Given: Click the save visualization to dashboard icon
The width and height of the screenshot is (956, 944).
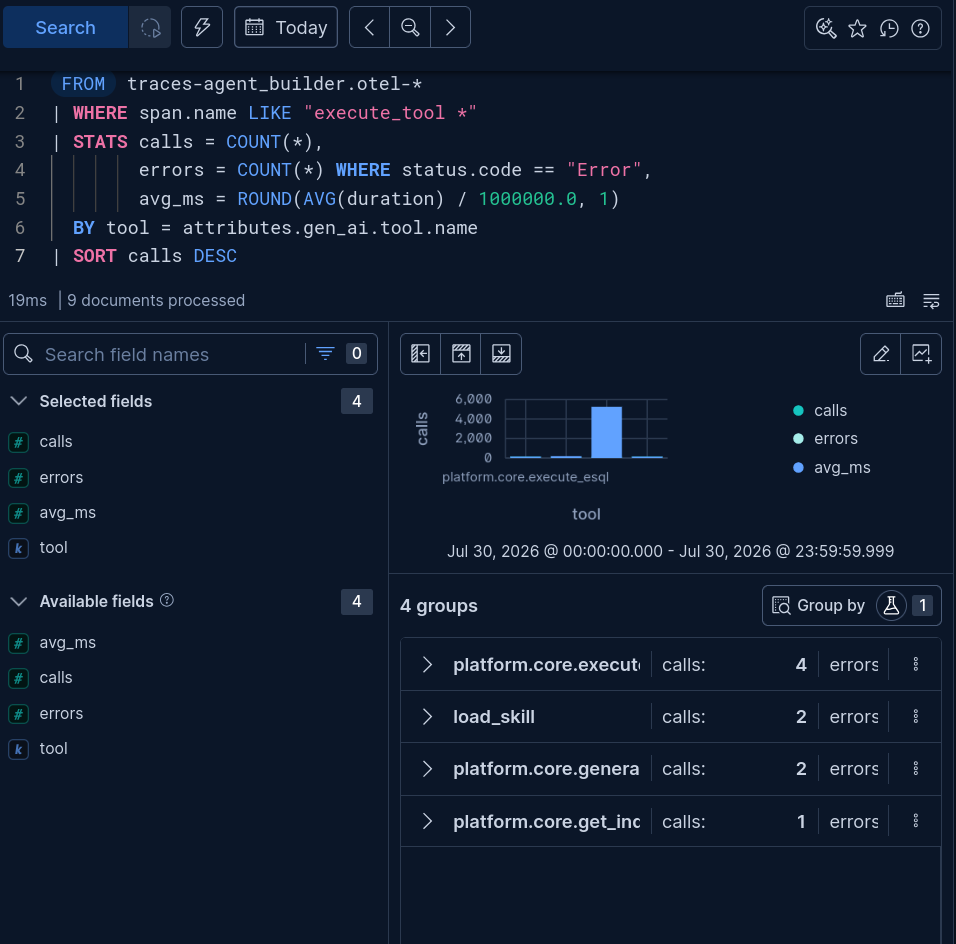Looking at the screenshot, I should [921, 354].
